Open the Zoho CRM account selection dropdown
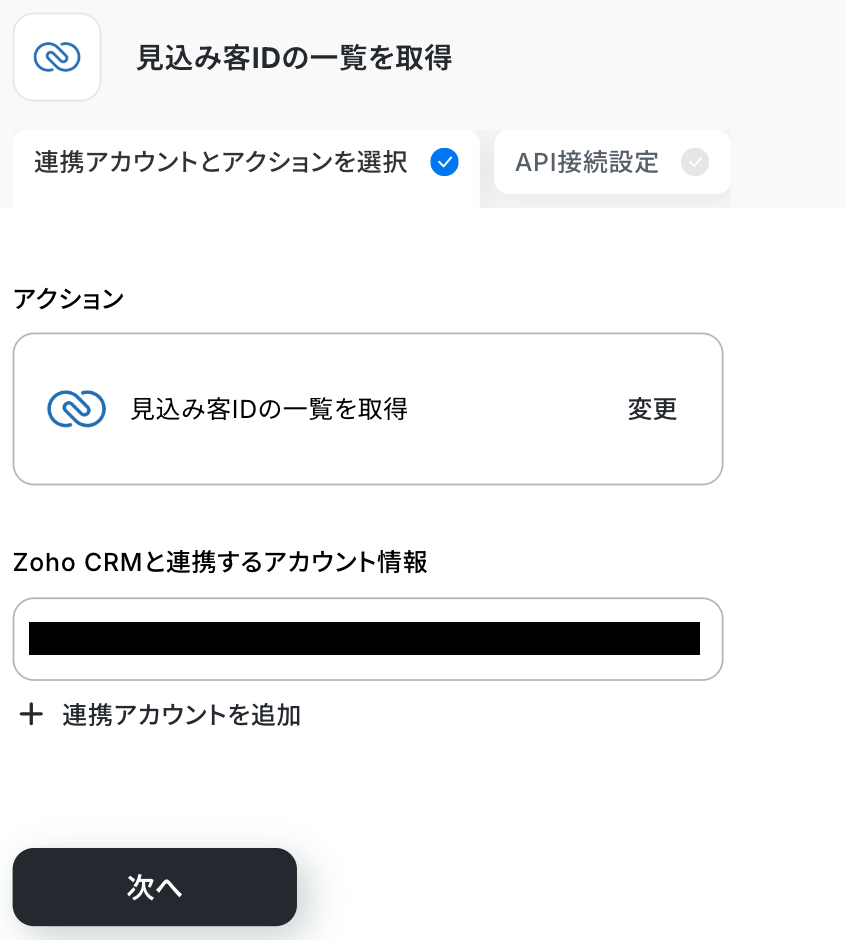846x940 pixels. 368,639
